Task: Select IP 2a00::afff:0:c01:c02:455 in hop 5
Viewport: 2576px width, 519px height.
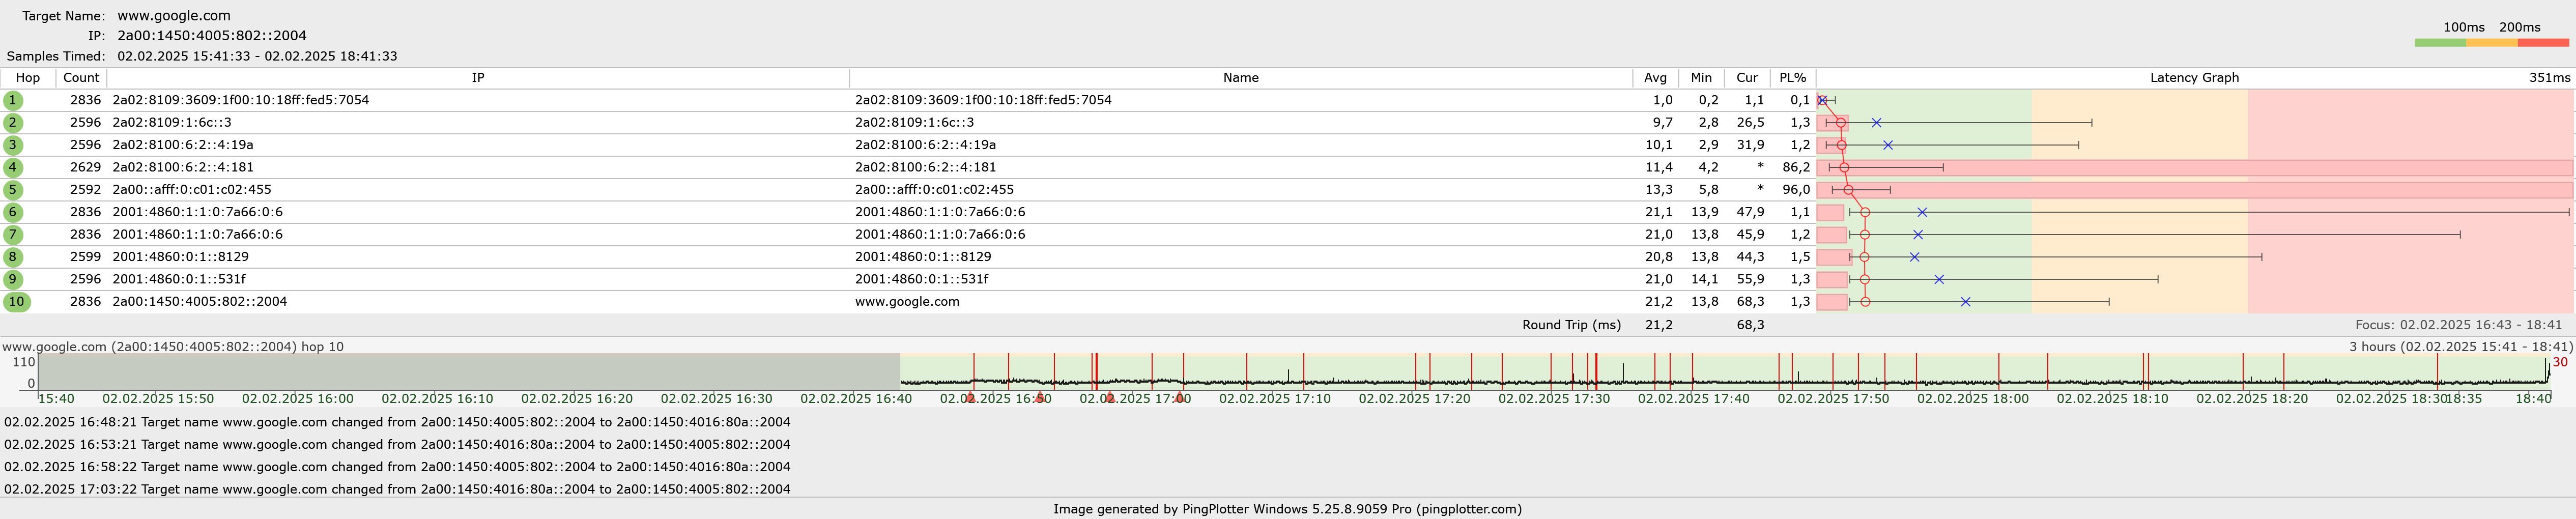Action: 192,190
